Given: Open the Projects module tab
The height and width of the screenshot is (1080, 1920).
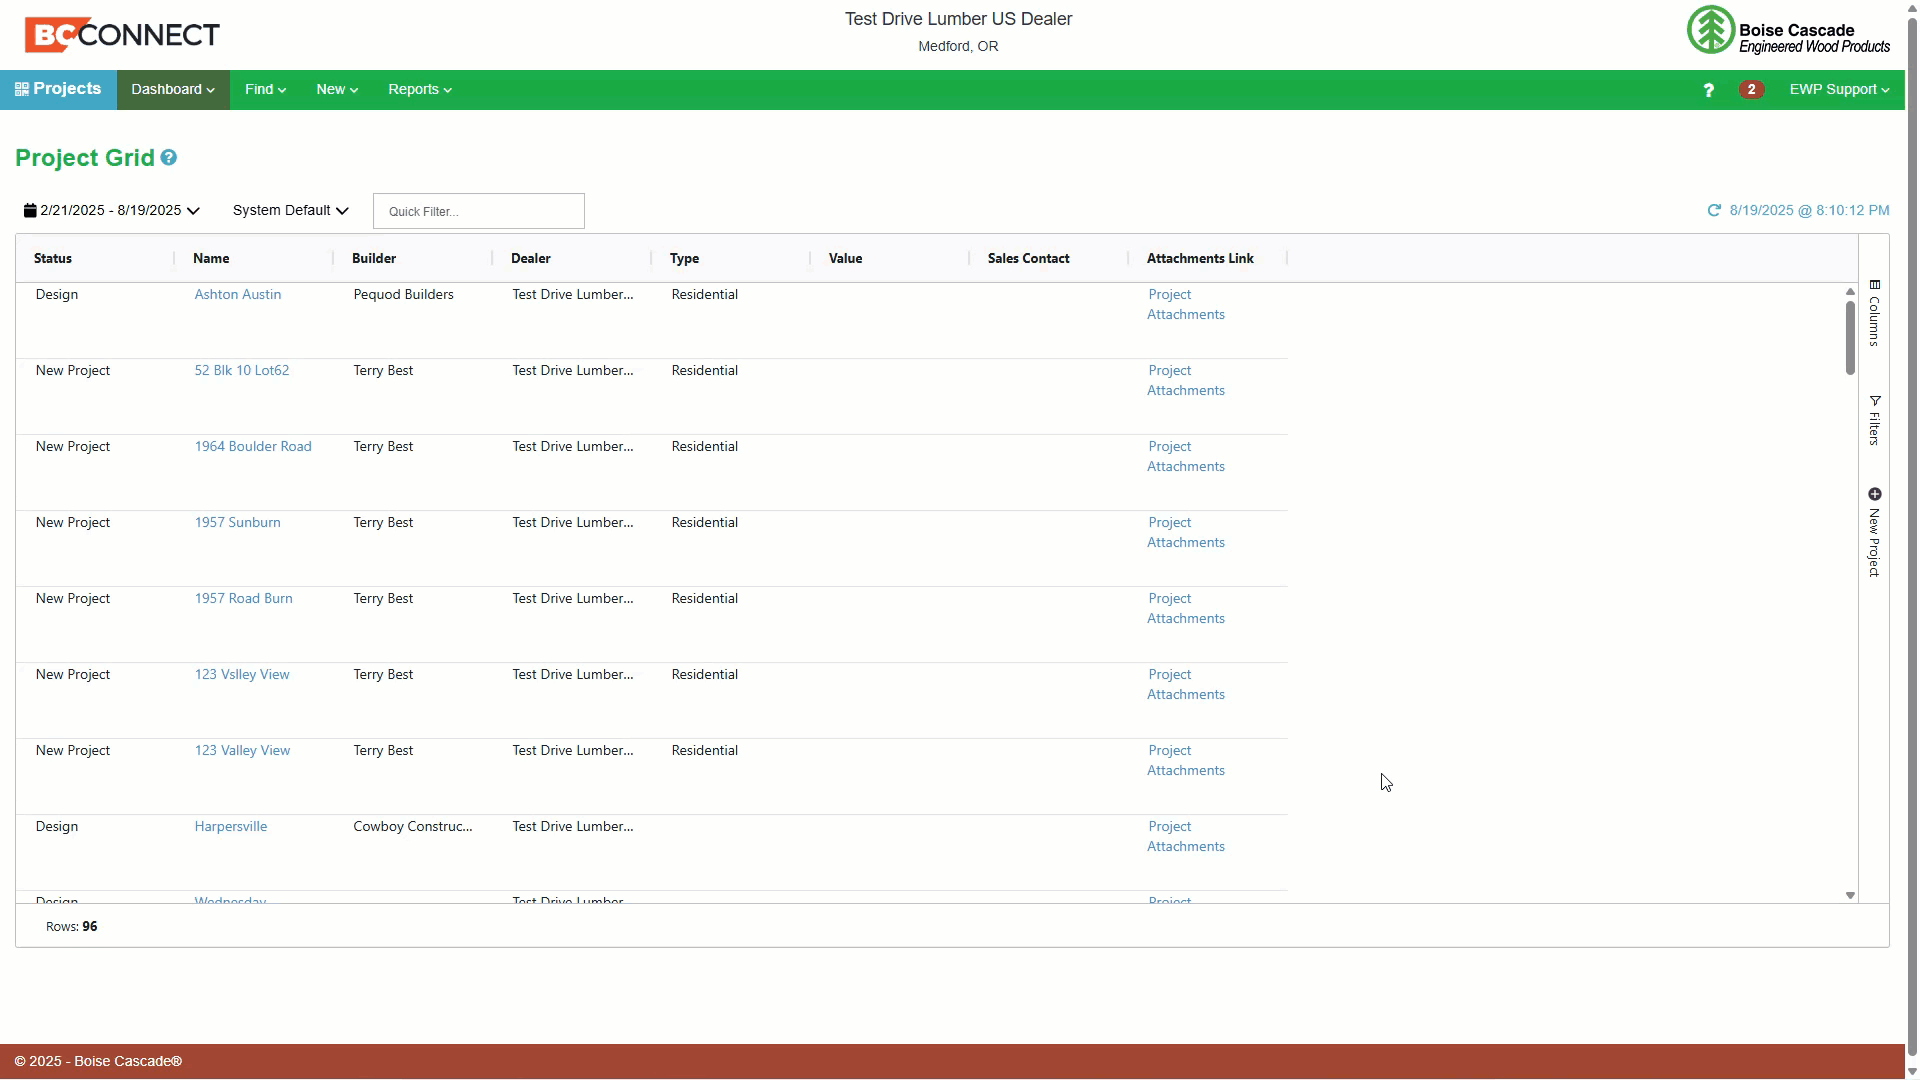Looking at the screenshot, I should 58,90.
